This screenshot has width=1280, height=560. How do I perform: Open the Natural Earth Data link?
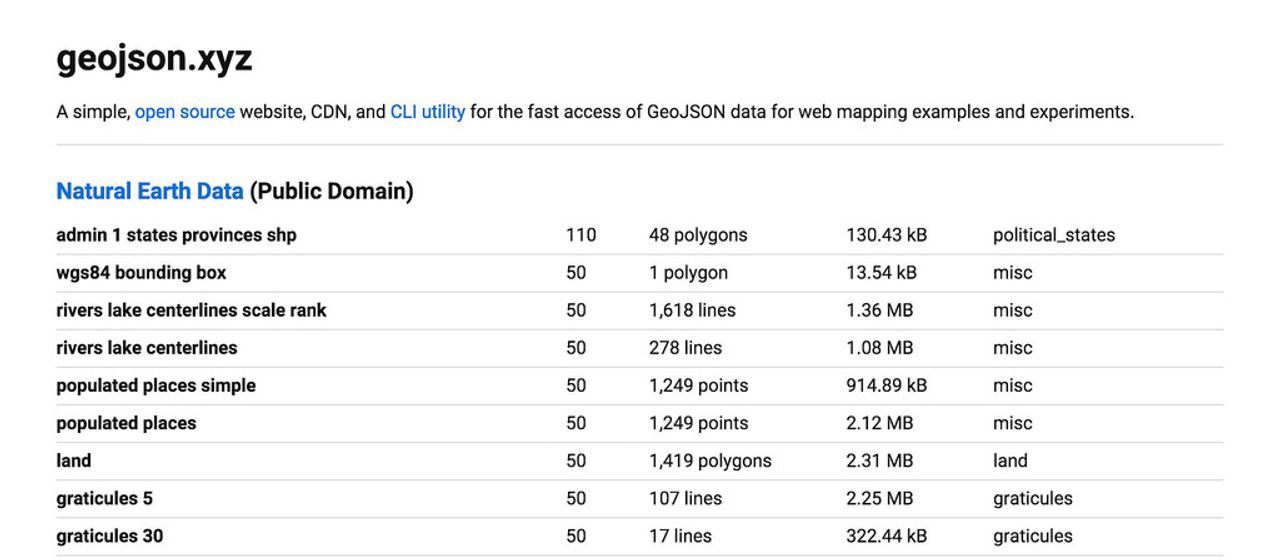(x=149, y=191)
